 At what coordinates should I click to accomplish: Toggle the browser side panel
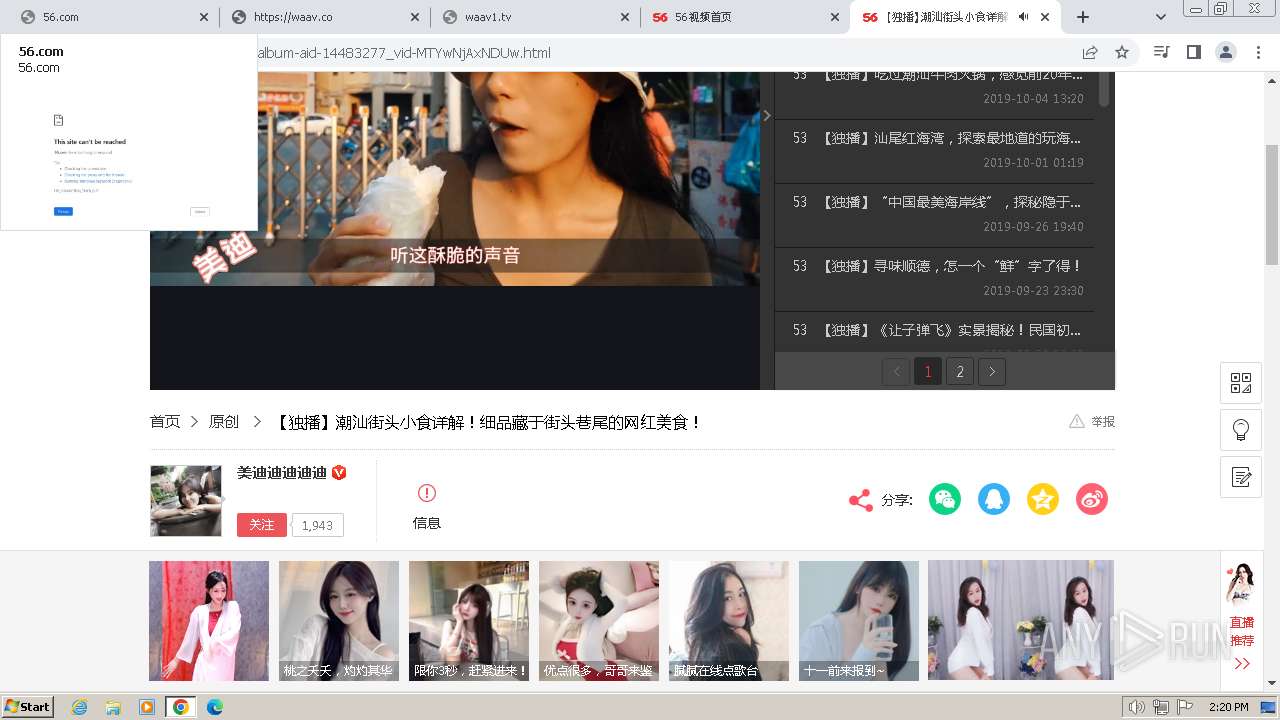[x=1193, y=53]
